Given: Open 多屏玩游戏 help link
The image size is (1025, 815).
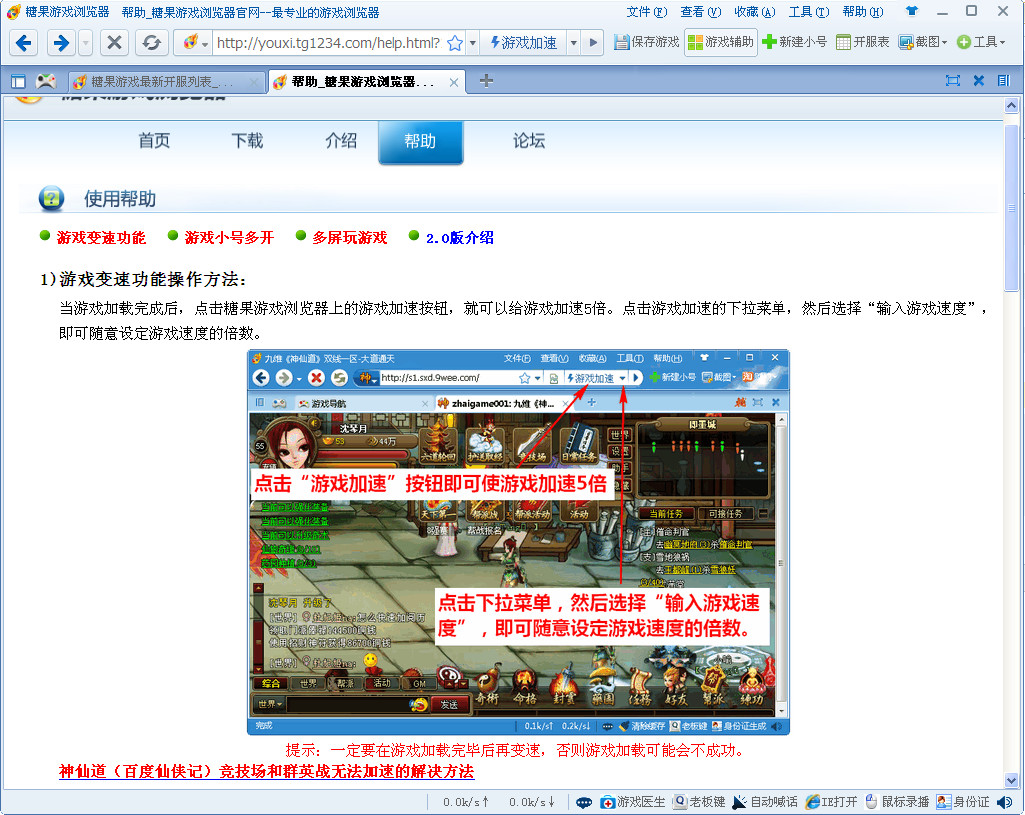Looking at the screenshot, I should click(x=350, y=237).
